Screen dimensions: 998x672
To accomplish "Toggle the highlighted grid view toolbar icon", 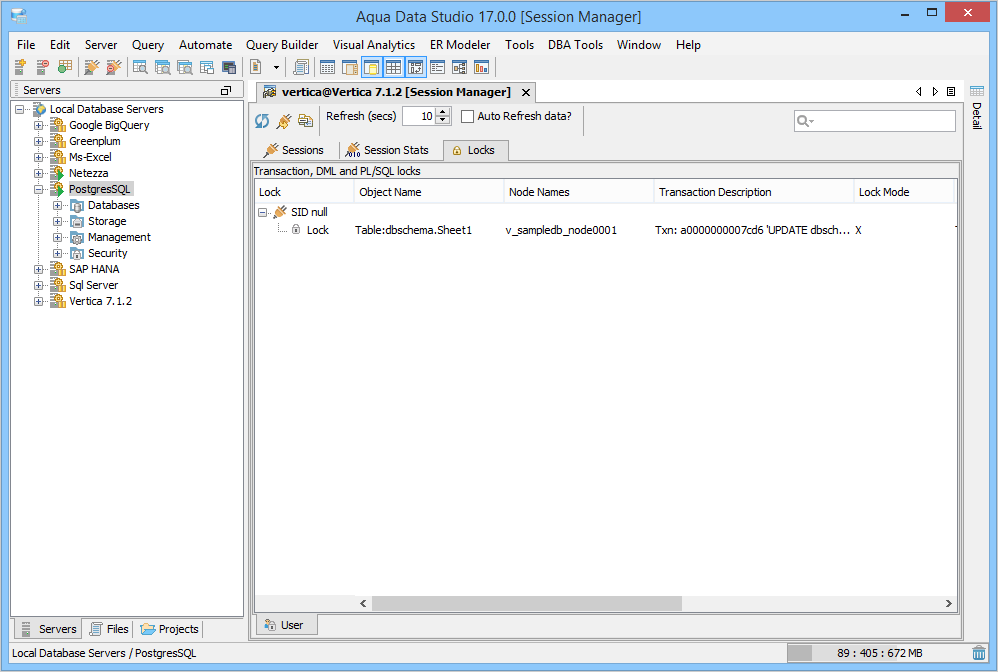I will (x=393, y=67).
